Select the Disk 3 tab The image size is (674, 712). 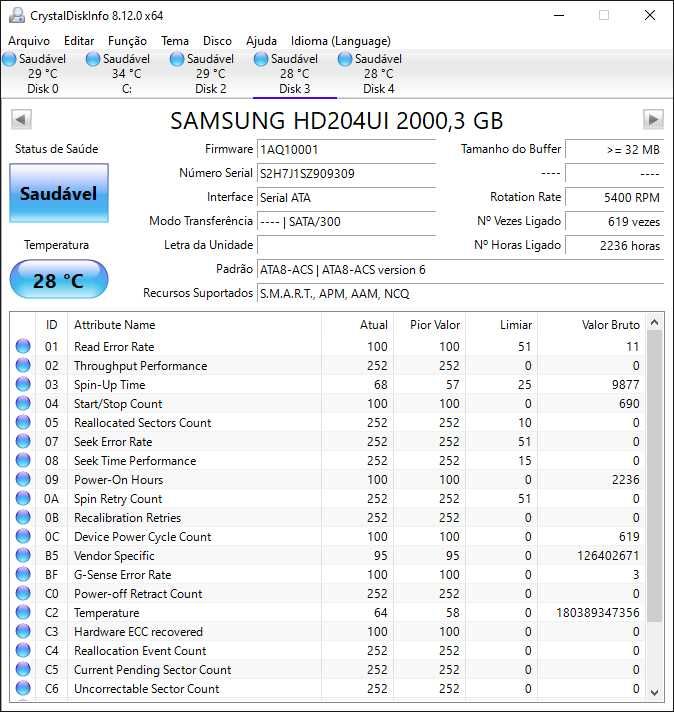[295, 74]
